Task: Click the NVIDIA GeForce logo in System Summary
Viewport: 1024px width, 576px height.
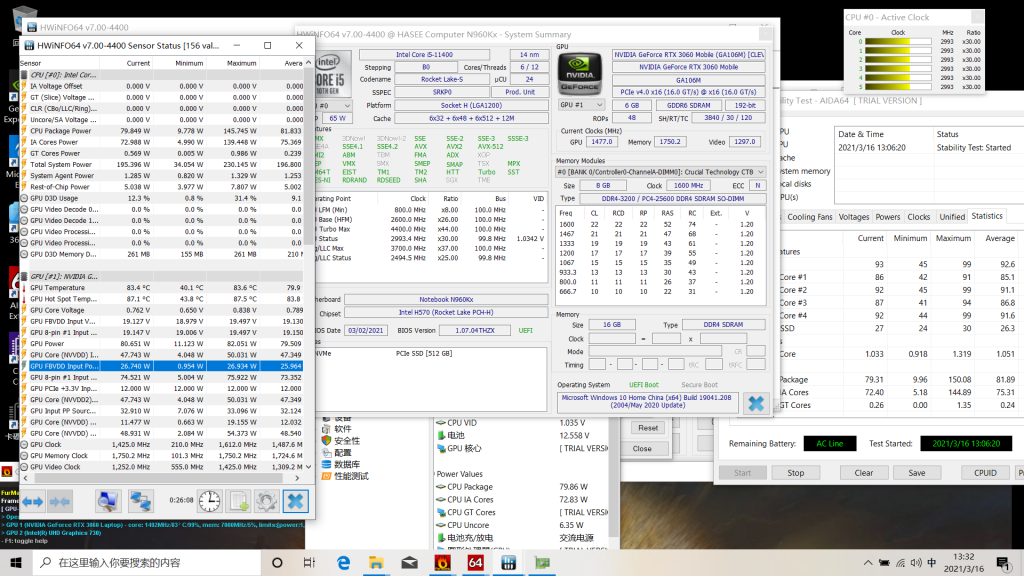Action: [579, 74]
